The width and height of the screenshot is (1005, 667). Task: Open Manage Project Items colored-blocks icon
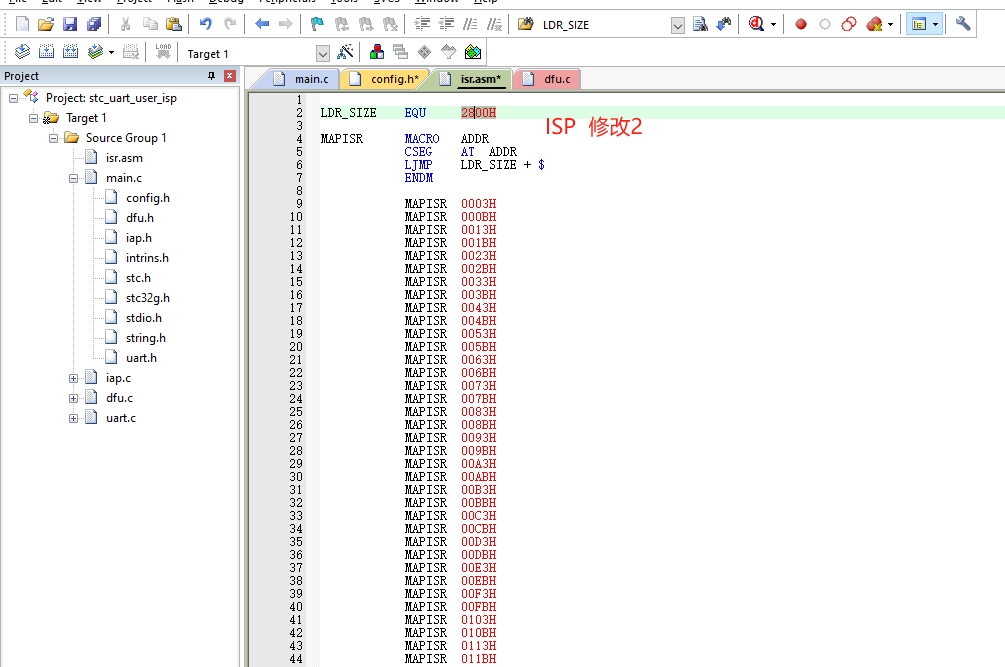pyautogui.click(x=377, y=53)
